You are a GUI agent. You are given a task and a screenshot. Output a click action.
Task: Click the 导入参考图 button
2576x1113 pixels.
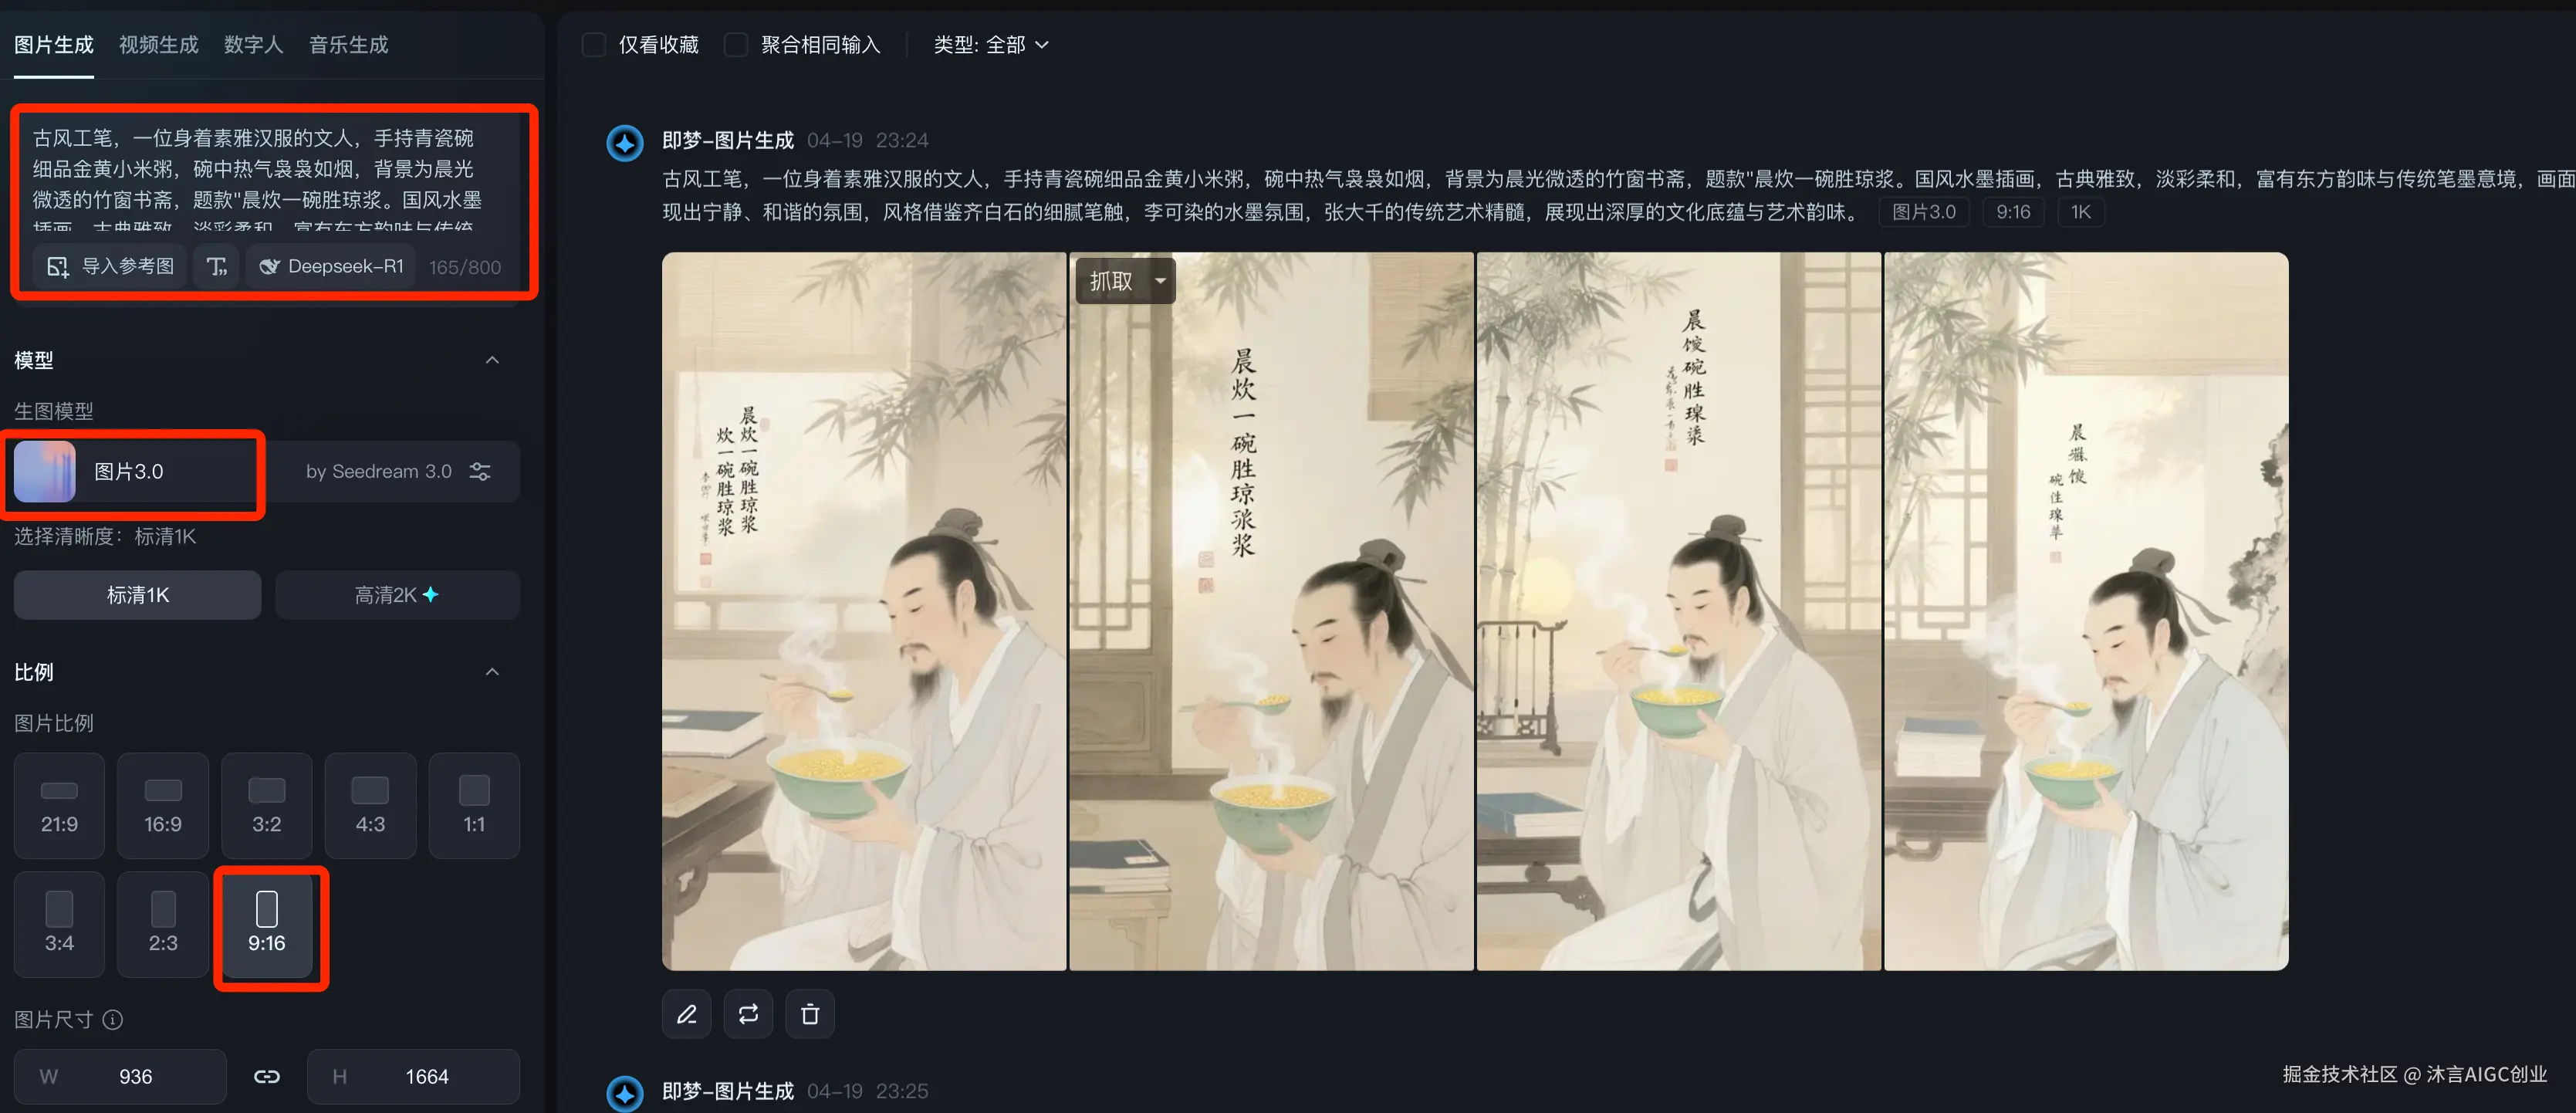point(110,266)
